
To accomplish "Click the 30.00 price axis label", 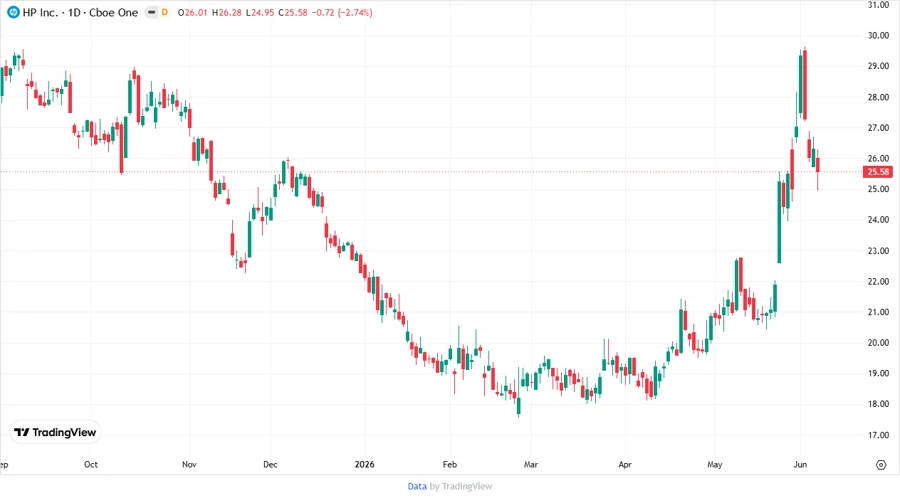I will click(x=878, y=36).
